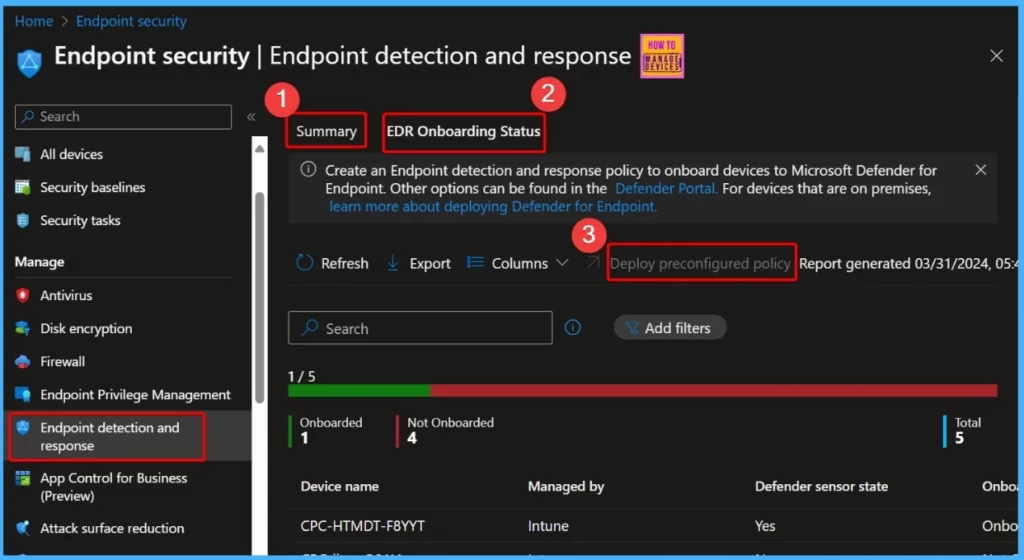Viewport: 1024px width, 560px height.
Task: Click the Endpoint Privilege Management icon
Action: (x=23, y=395)
